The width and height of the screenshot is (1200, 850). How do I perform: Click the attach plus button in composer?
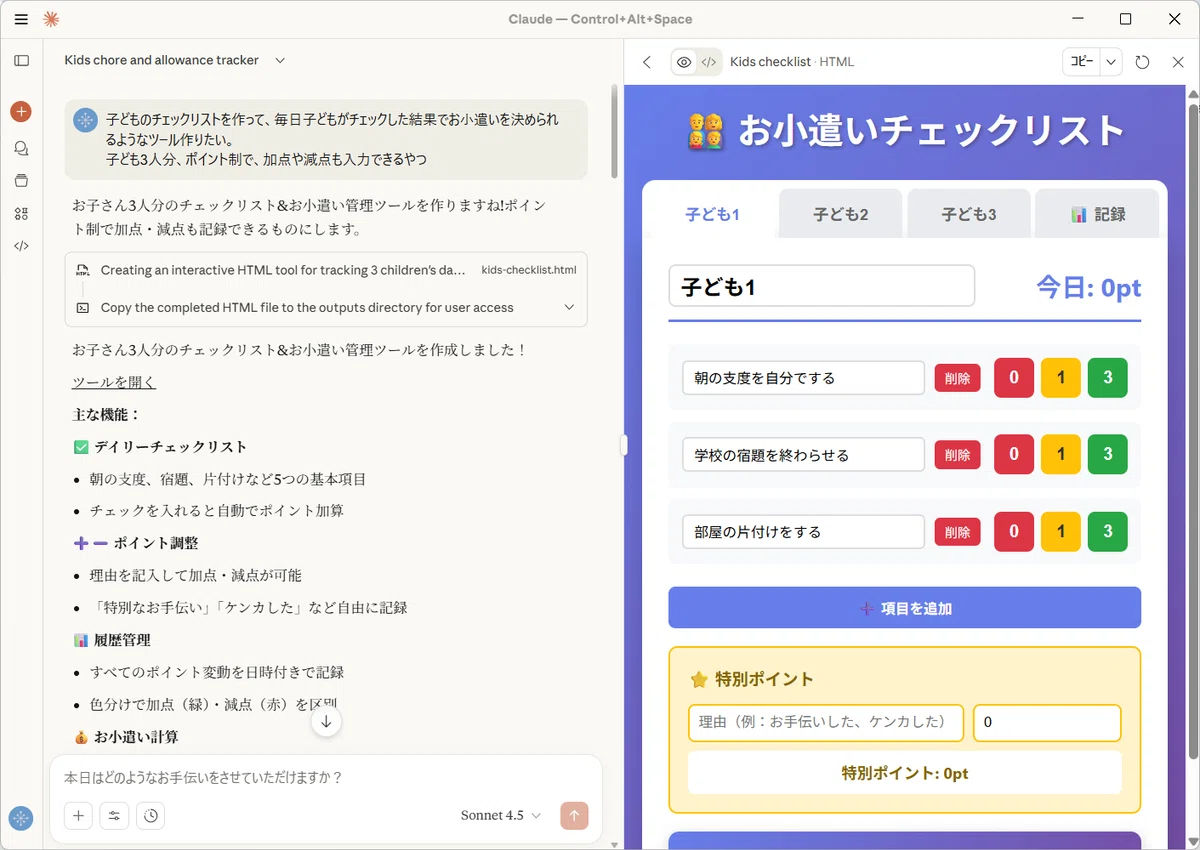click(x=78, y=815)
